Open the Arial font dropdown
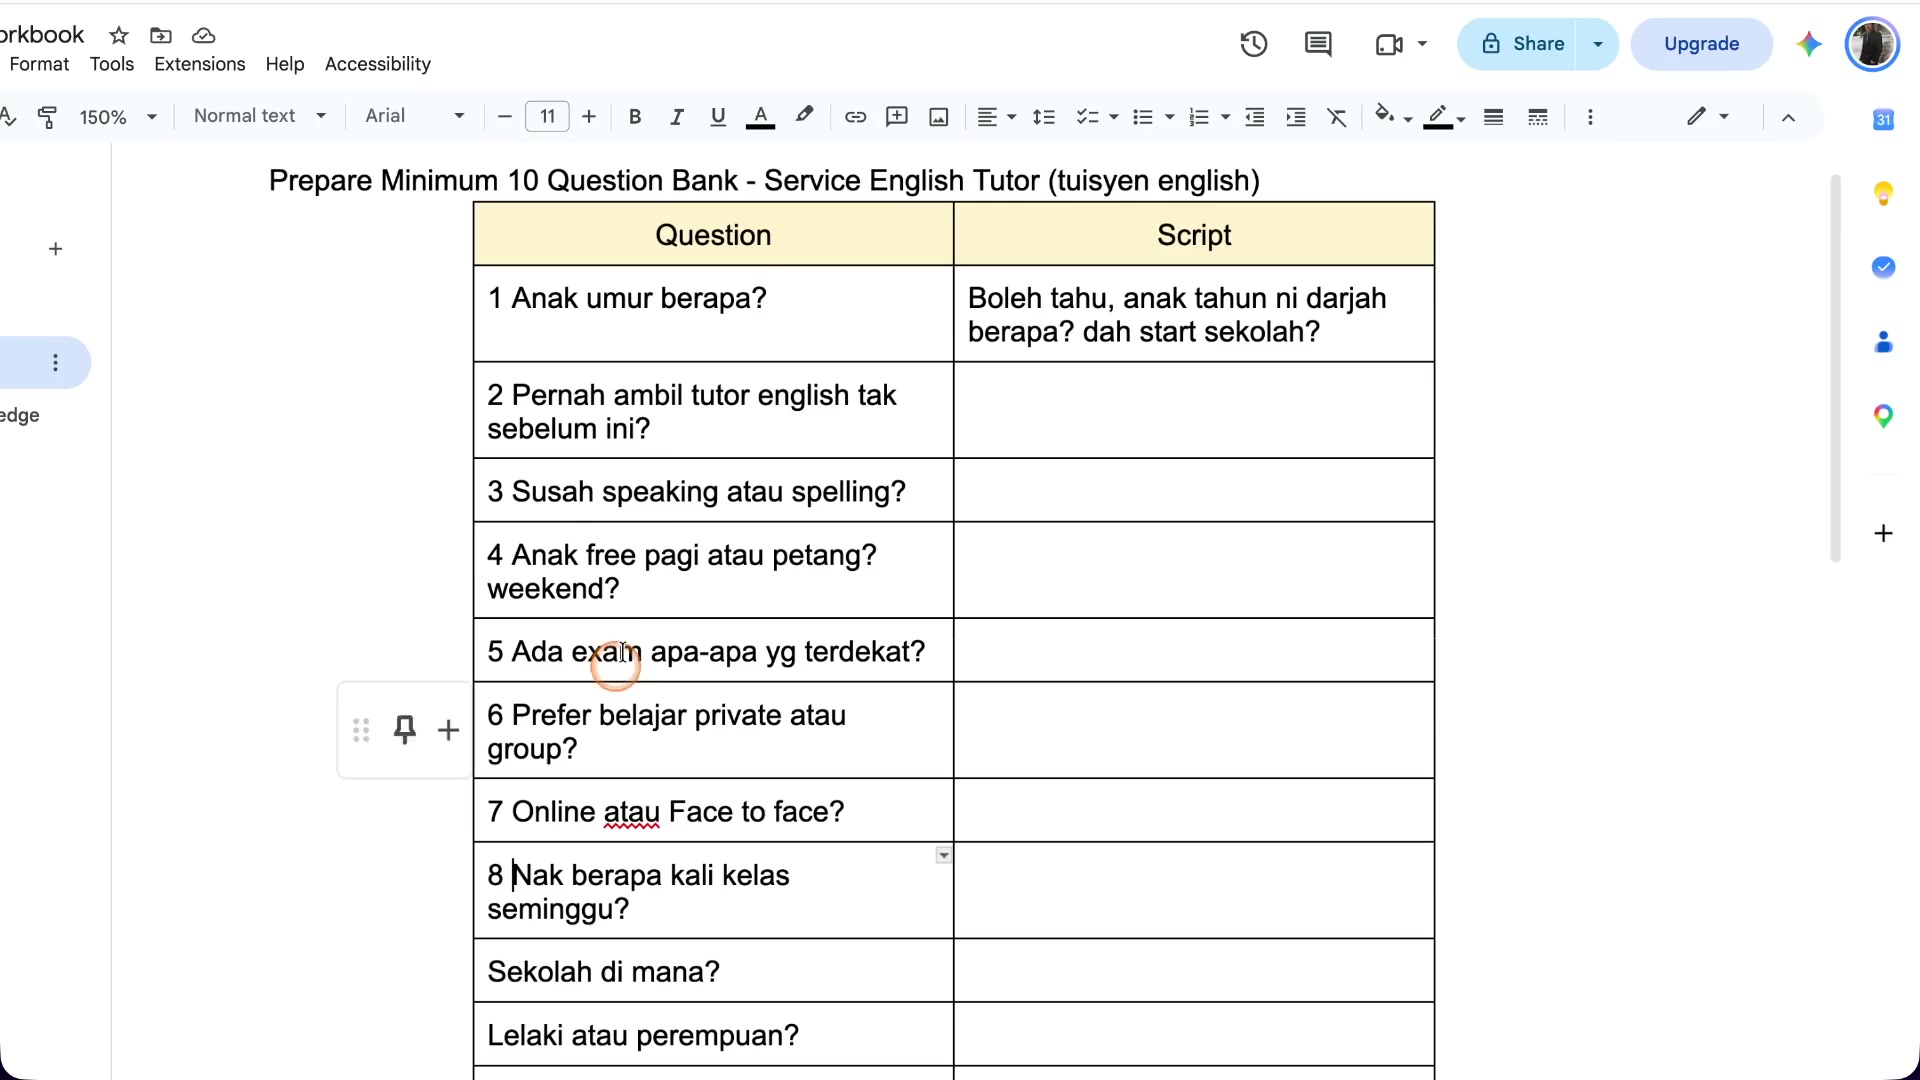 pos(414,116)
